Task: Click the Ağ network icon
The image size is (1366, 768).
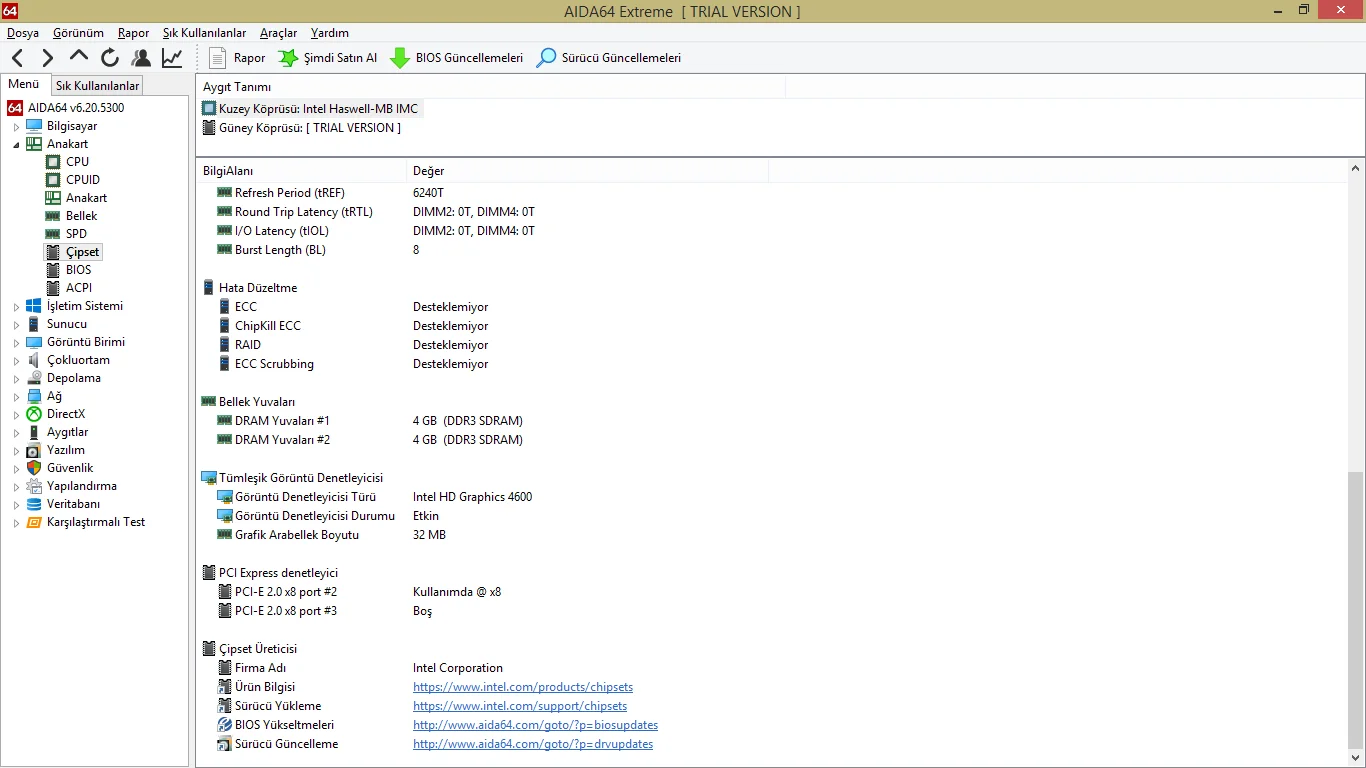Action: click(x=34, y=396)
